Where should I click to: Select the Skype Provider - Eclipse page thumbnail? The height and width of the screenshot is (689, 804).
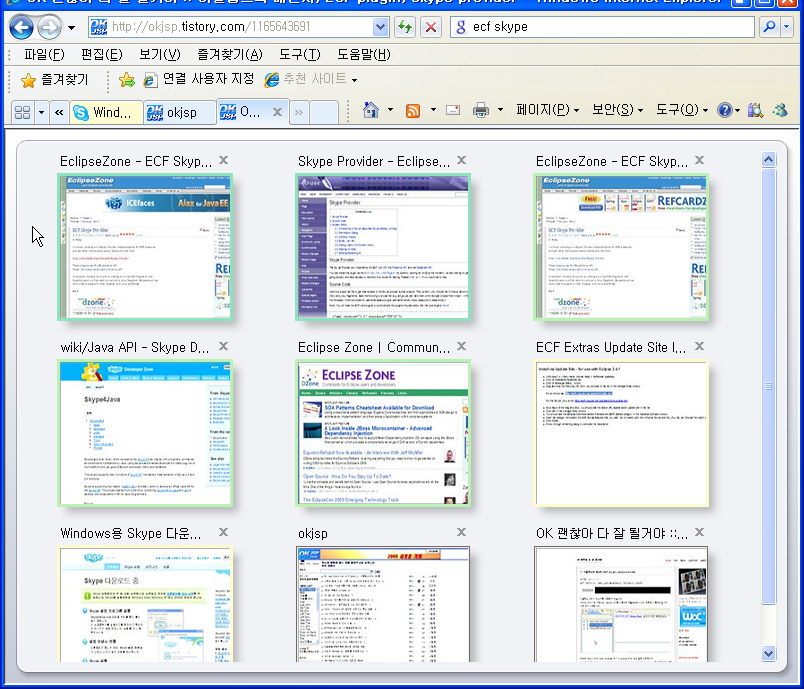point(383,247)
